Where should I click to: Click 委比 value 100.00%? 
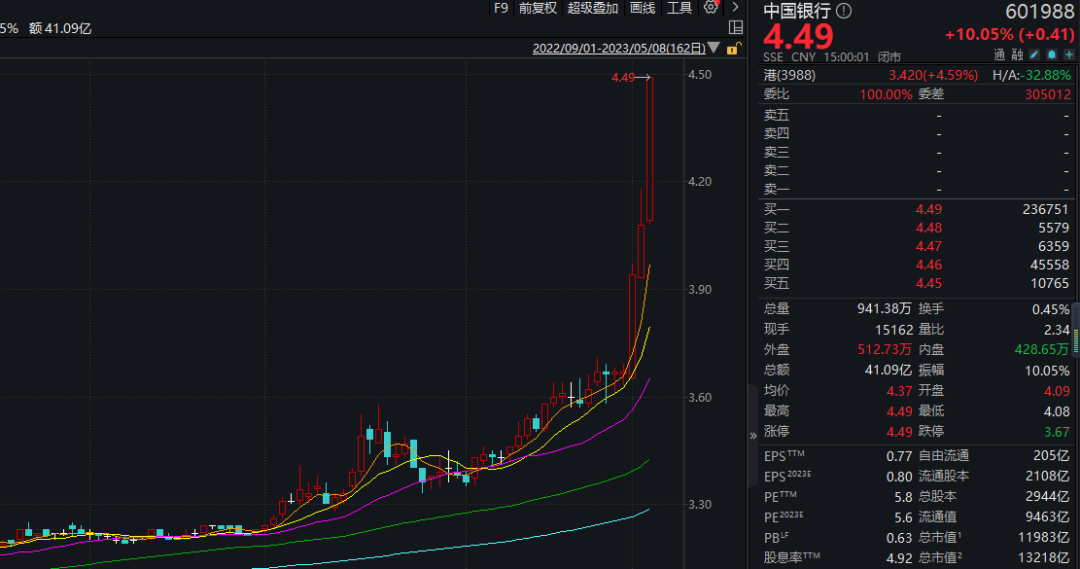click(x=886, y=94)
